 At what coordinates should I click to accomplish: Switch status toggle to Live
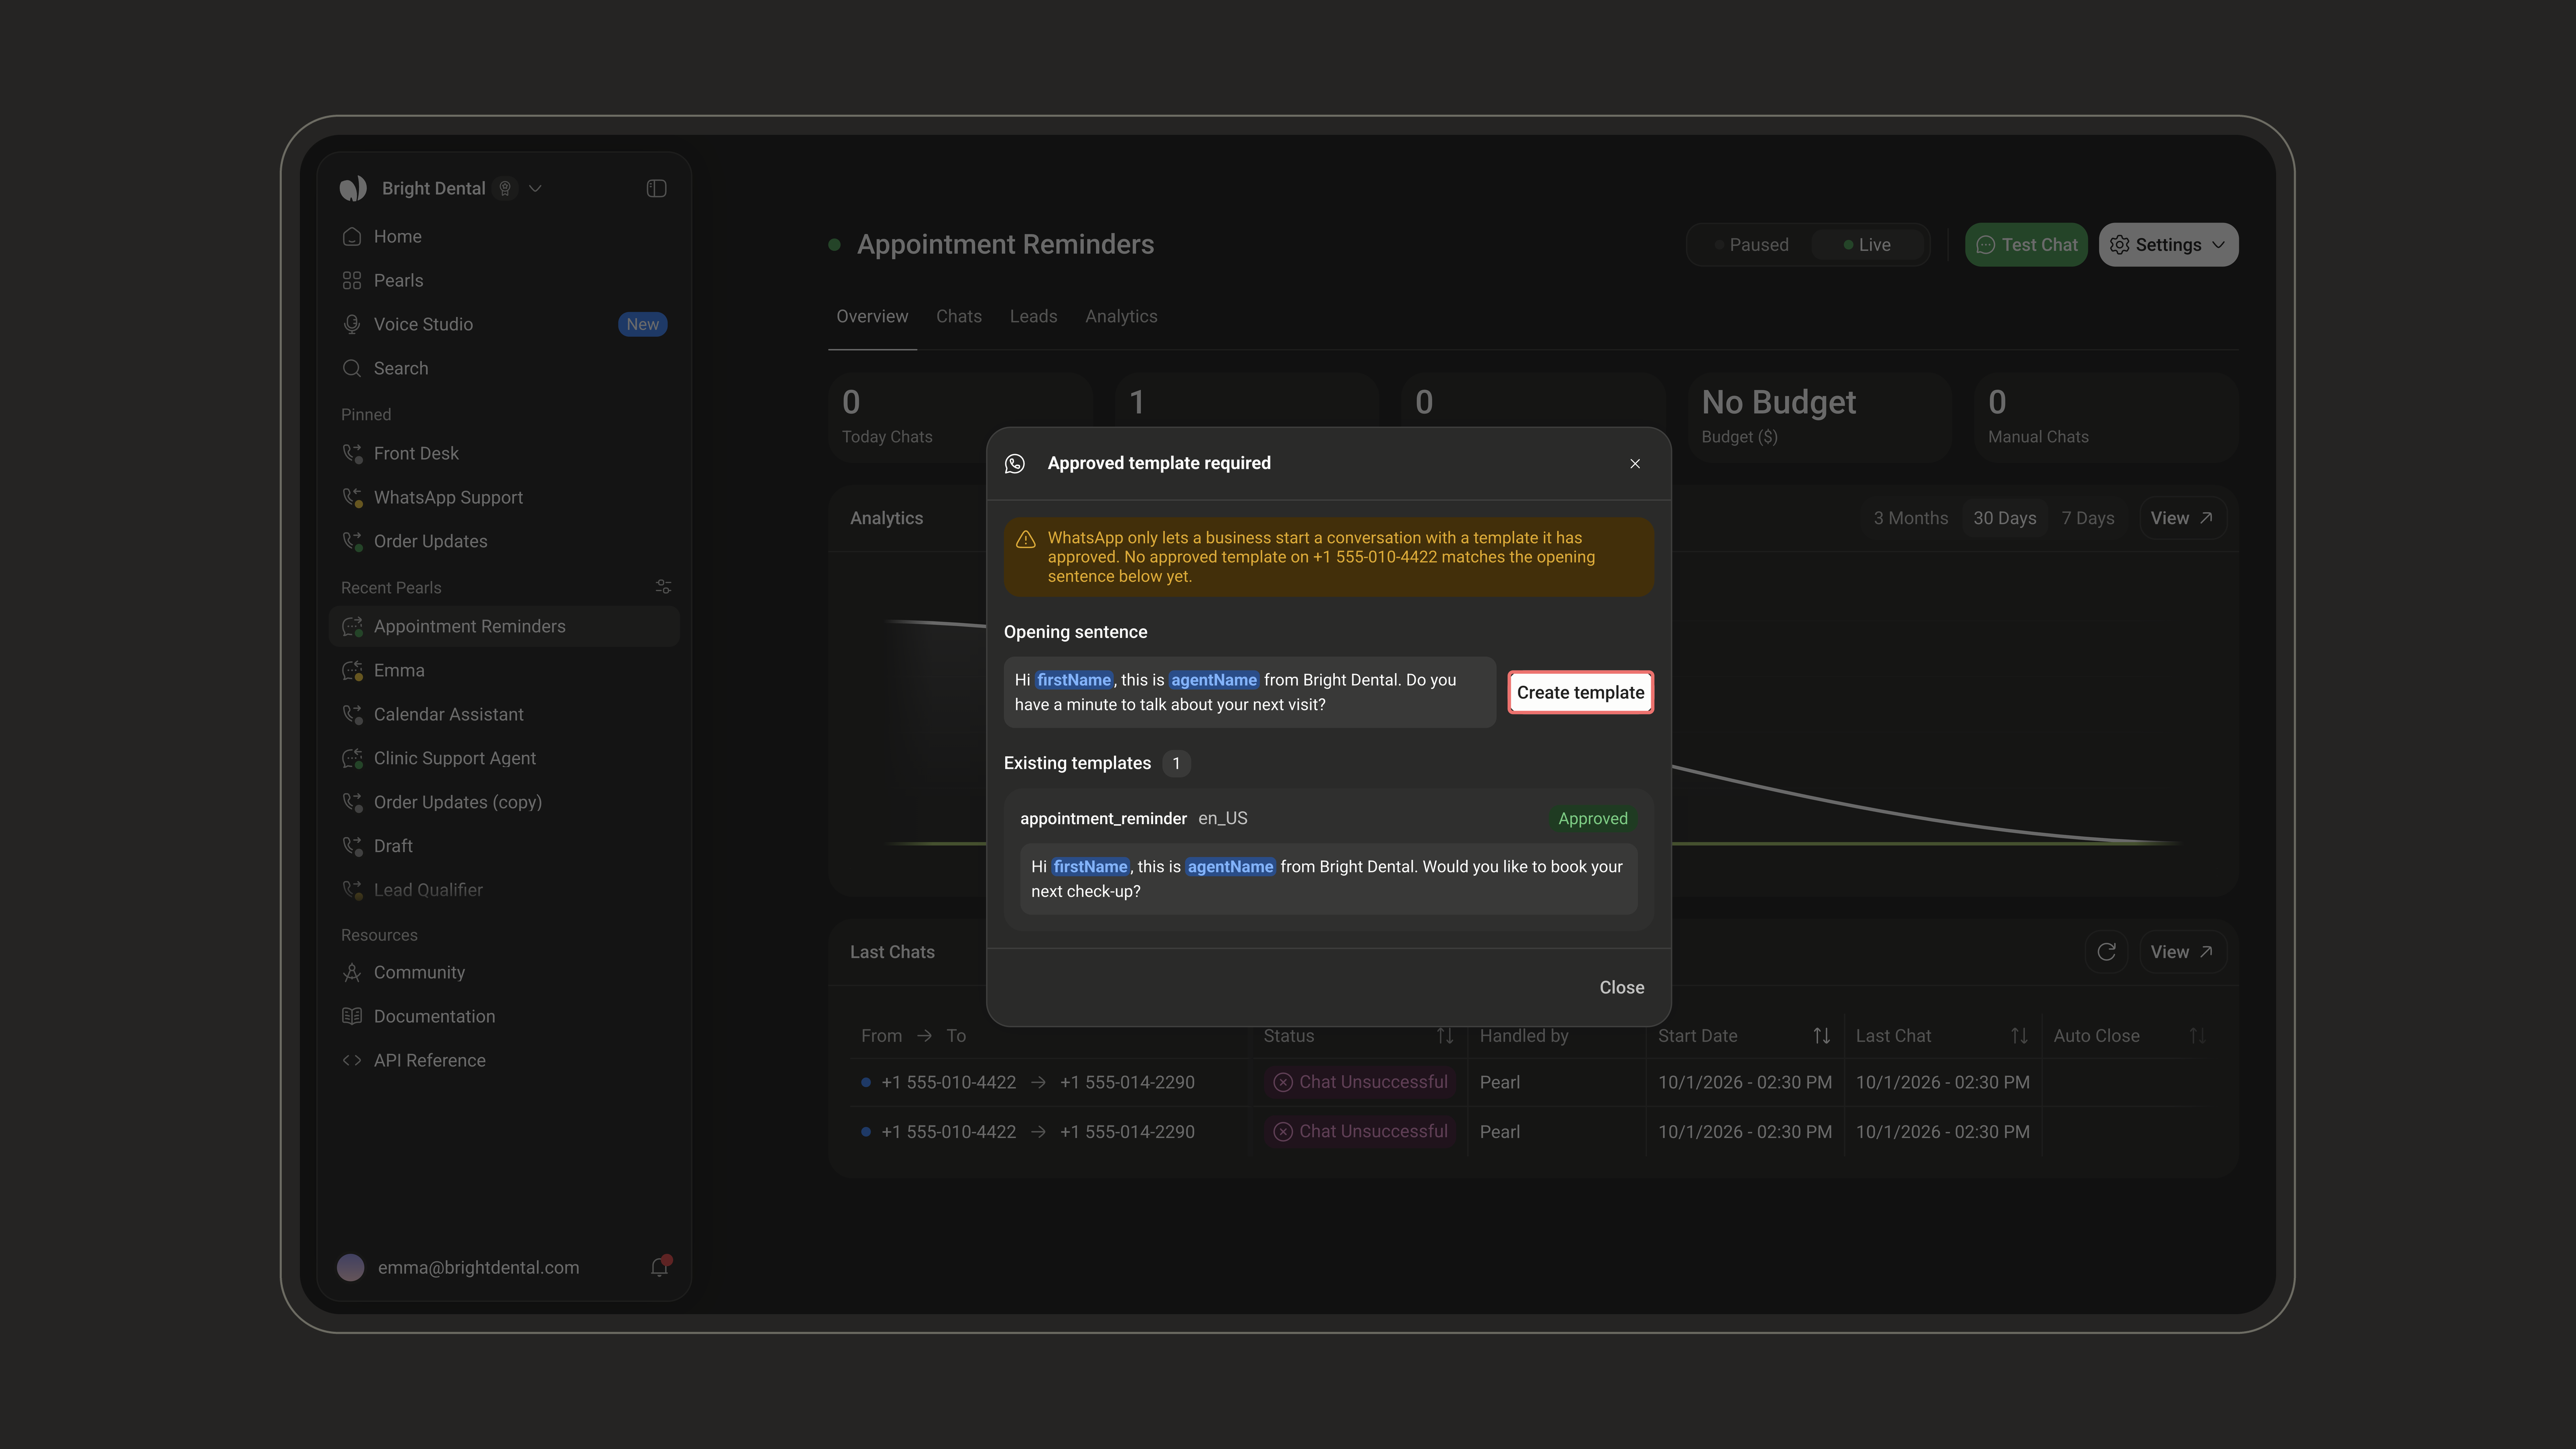point(1867,245)
